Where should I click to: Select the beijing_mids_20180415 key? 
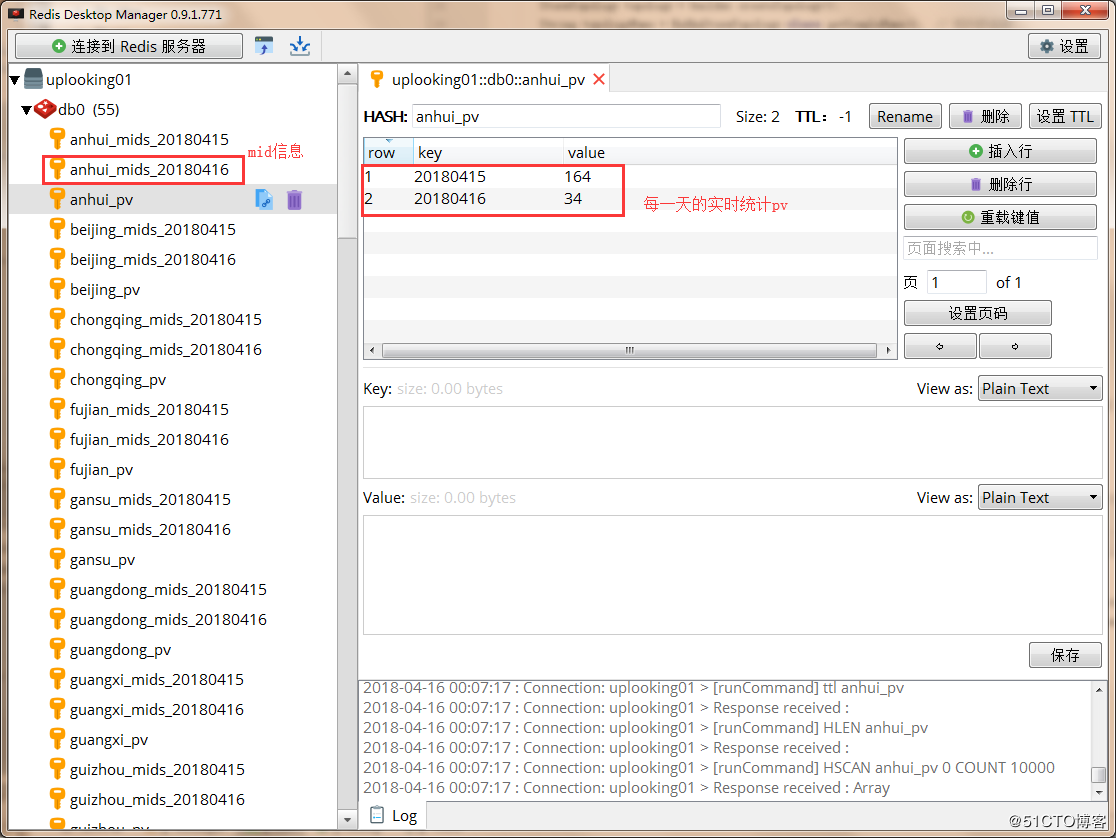[x=152, y=229]
